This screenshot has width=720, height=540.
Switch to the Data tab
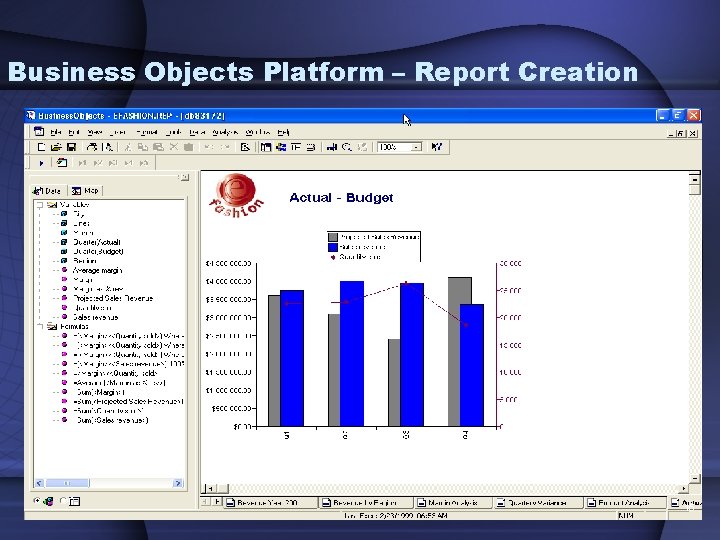(48, 191)
